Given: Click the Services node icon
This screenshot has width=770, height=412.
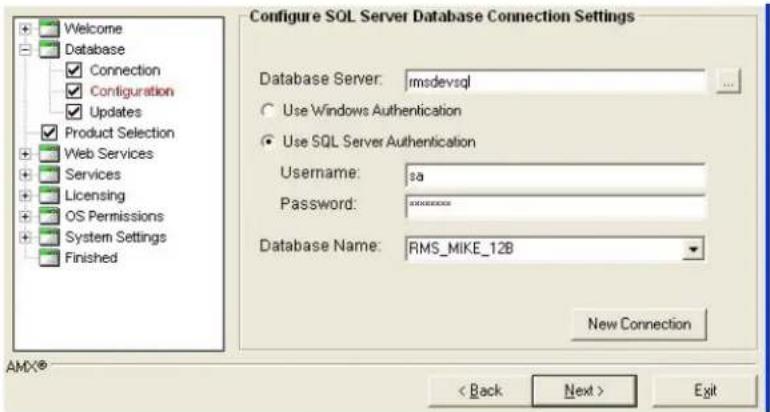Looking at the screenshot, I should click(49, 174).
